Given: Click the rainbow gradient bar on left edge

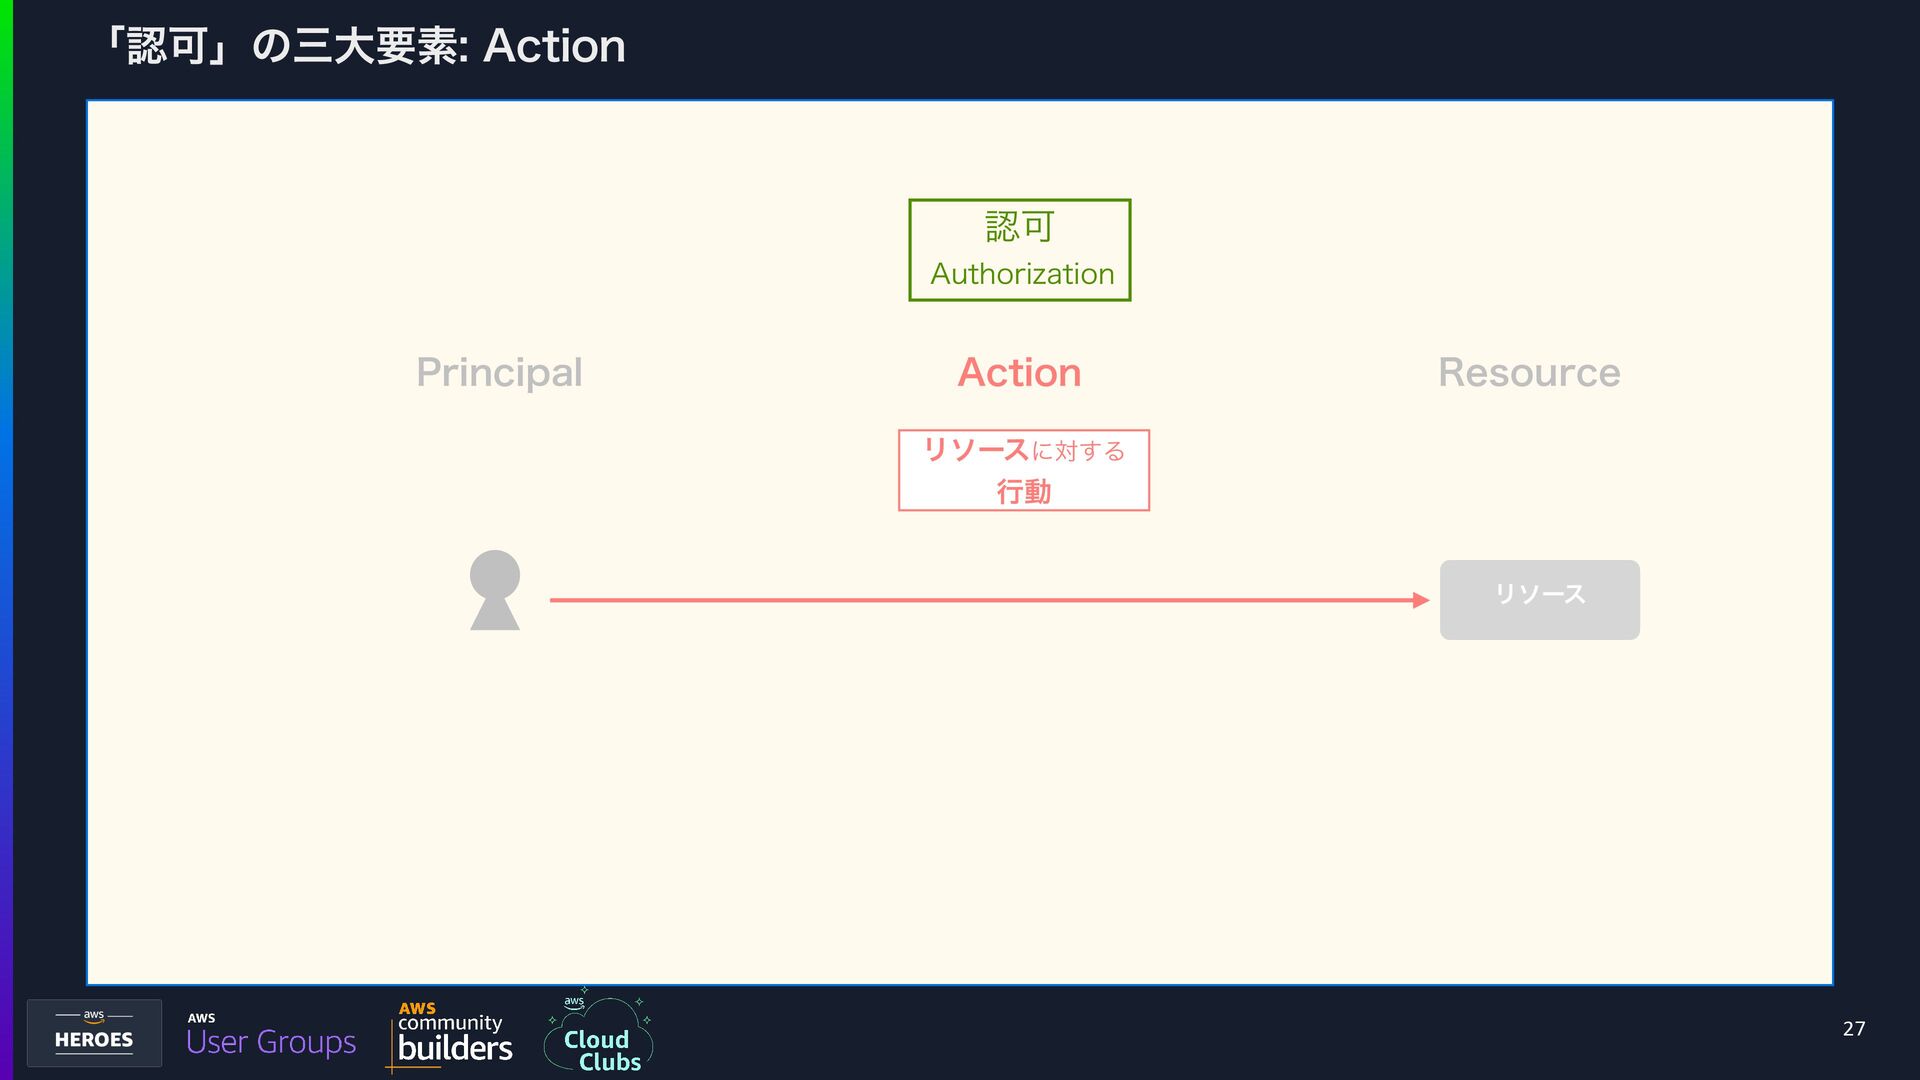Looking at the screenshot, I should [6, 540].
